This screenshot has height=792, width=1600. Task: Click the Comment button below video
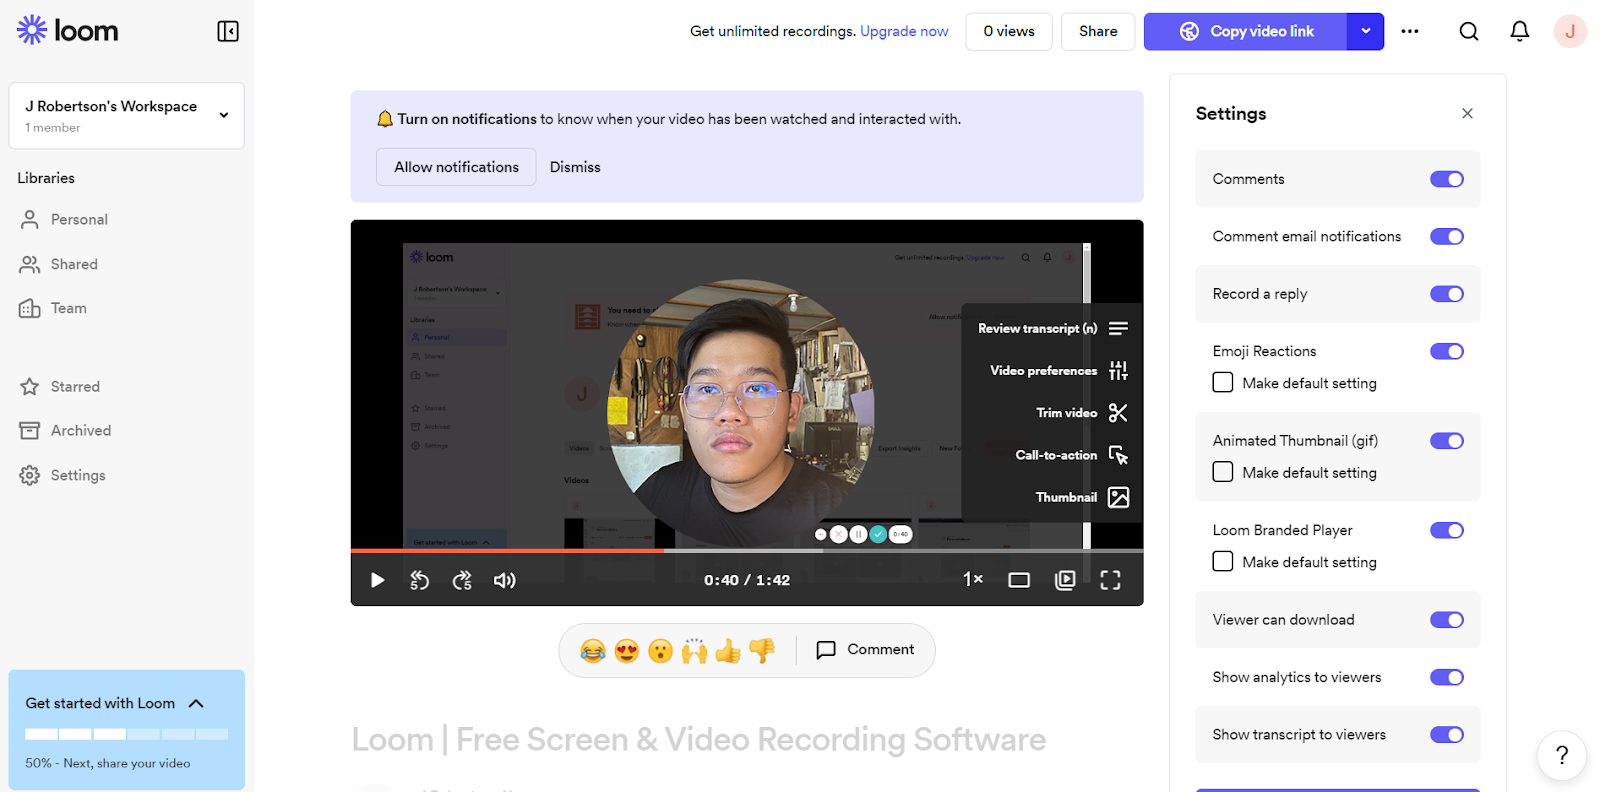coord(865,650)
